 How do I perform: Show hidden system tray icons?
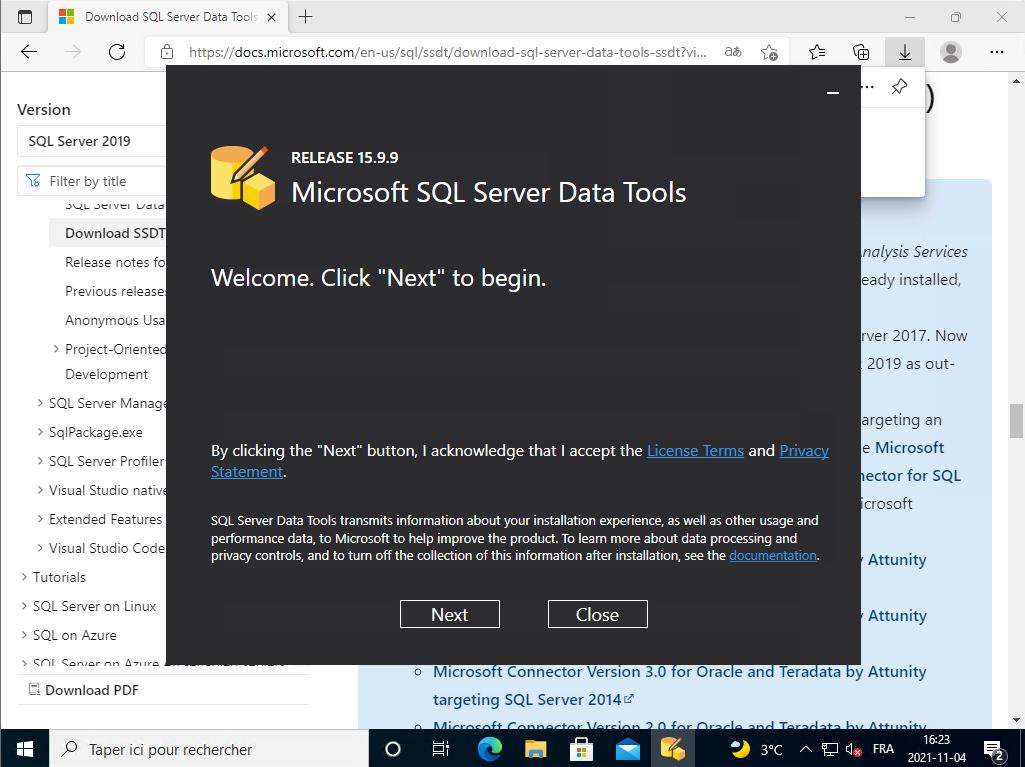(x=805, y=749)
